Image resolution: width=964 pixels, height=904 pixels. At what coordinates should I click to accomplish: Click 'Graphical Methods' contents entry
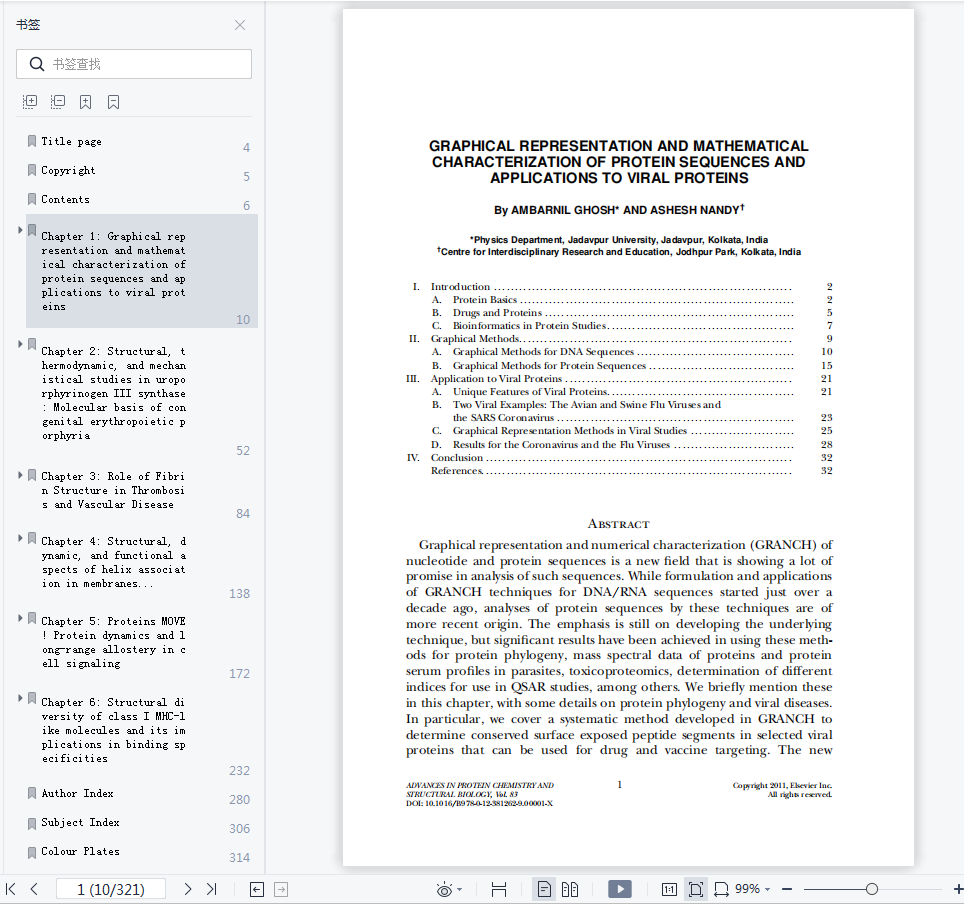[x=475, y=339]
